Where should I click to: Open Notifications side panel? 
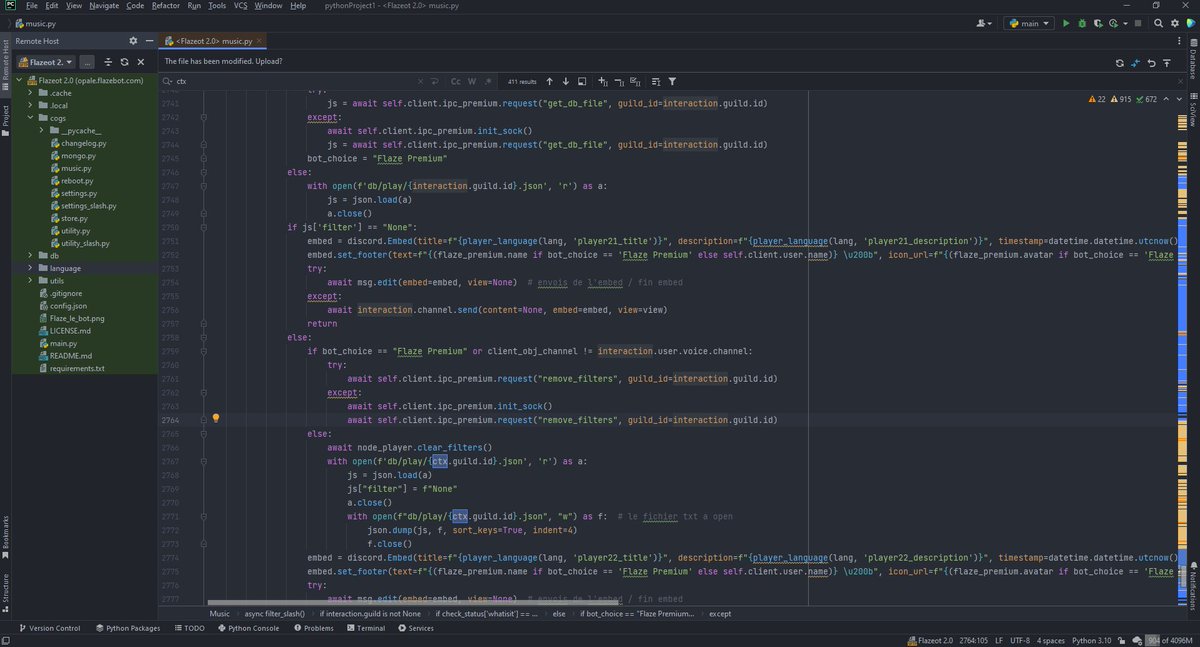[x=1193, y=586]
